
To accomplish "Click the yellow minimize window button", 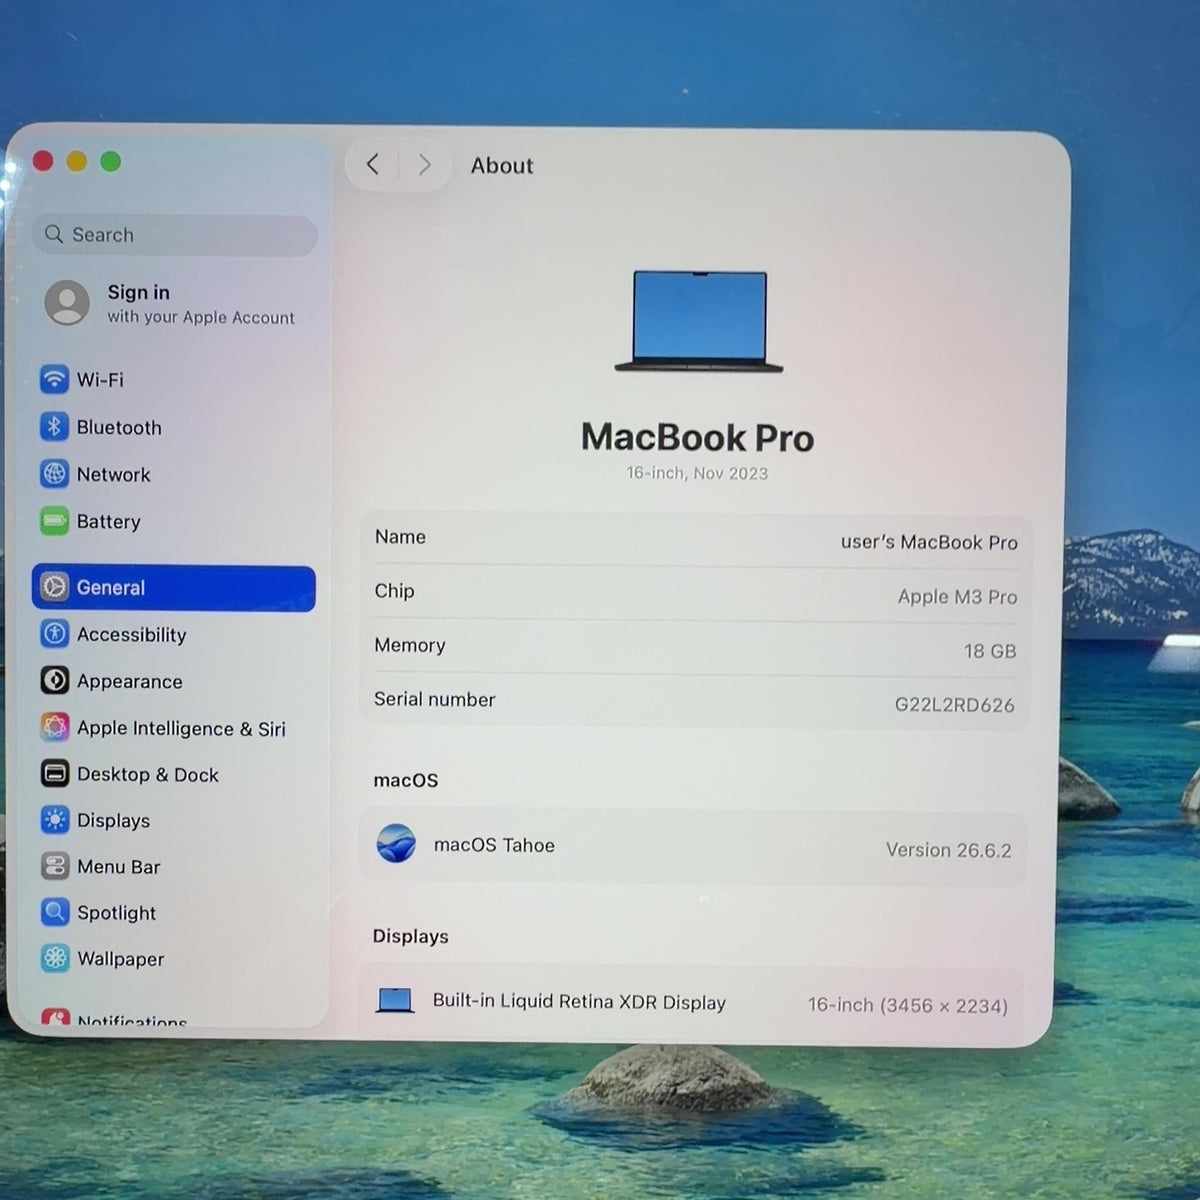I will (x=77, y=161).
